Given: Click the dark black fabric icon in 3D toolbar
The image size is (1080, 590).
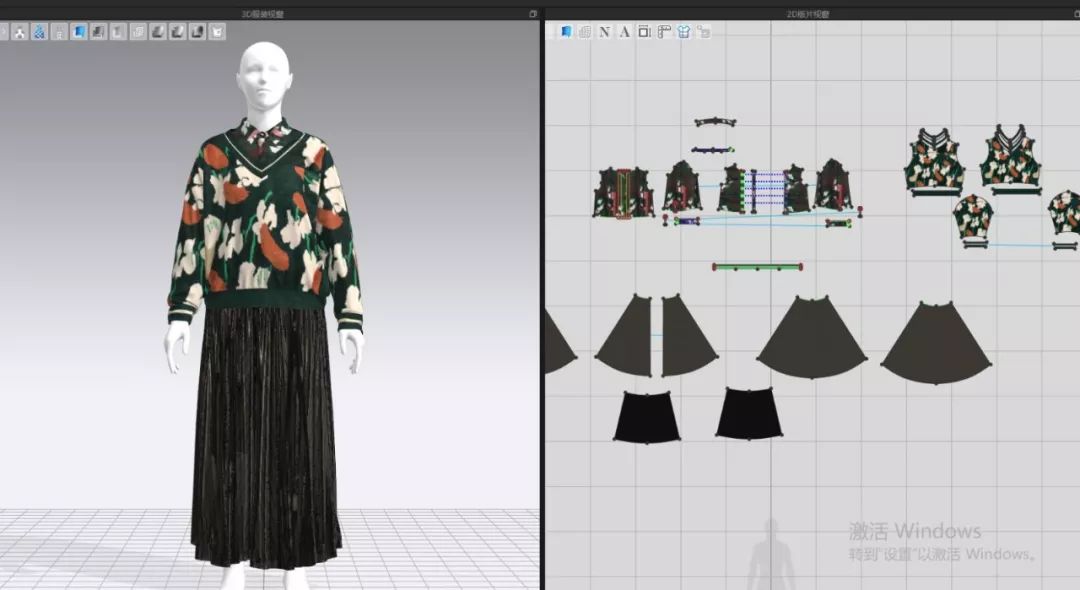Looking at the screenshot, I should point(198,32).
